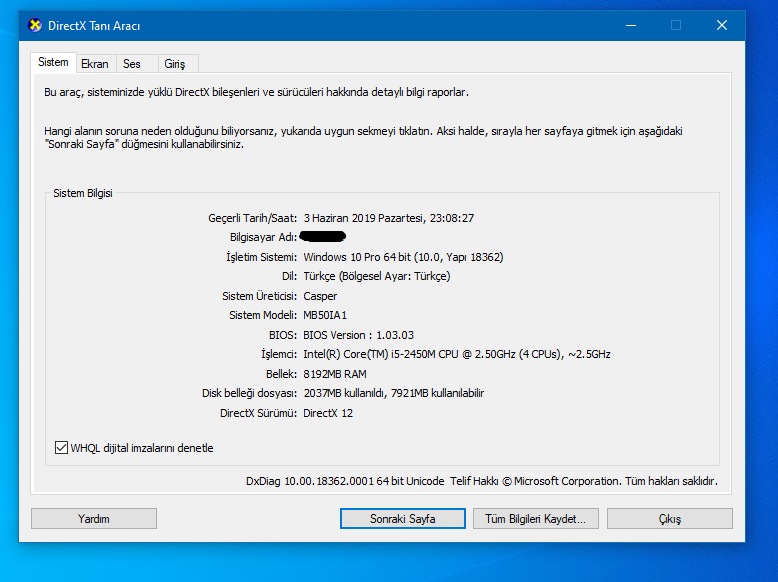
Task: Click Tüm Bilgileri Kaydet button
Action: coord(535,518)
